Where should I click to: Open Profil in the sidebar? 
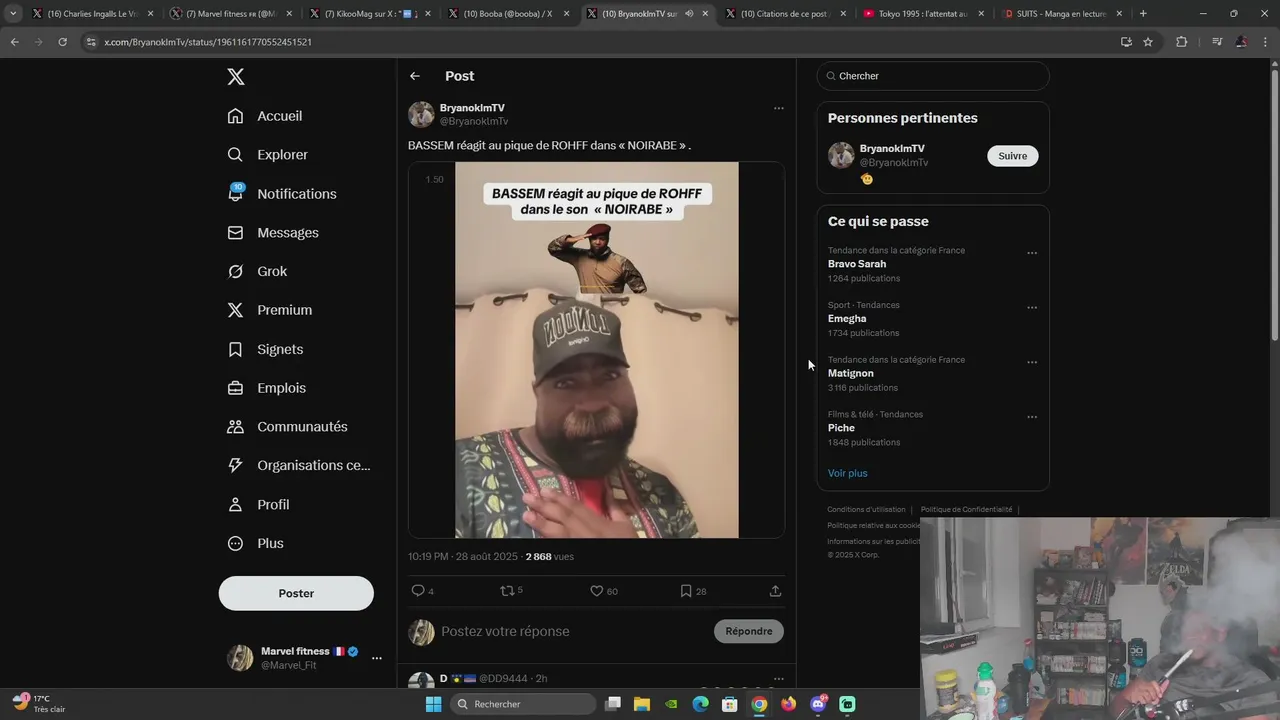[258, 505]
